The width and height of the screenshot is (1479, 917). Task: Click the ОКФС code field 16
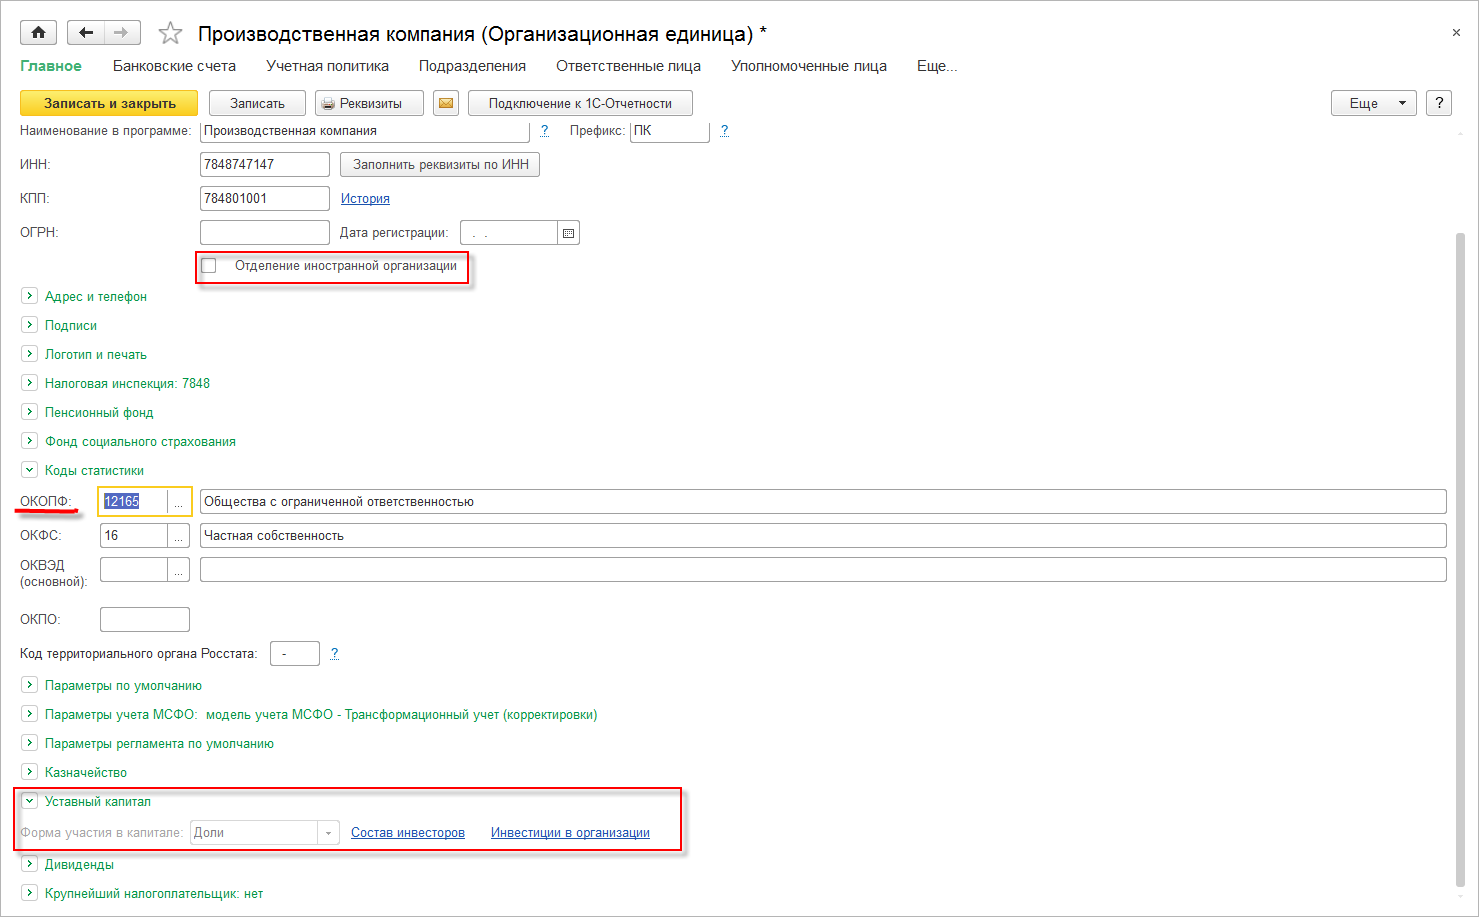[x=134, y=536]
